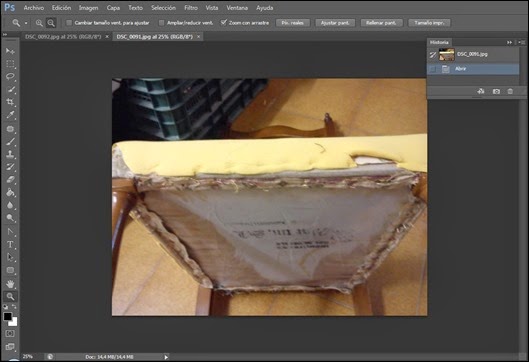Select the Eraser tool
Viewport: 529px width, 362px height.
click(x=10, y=179)
